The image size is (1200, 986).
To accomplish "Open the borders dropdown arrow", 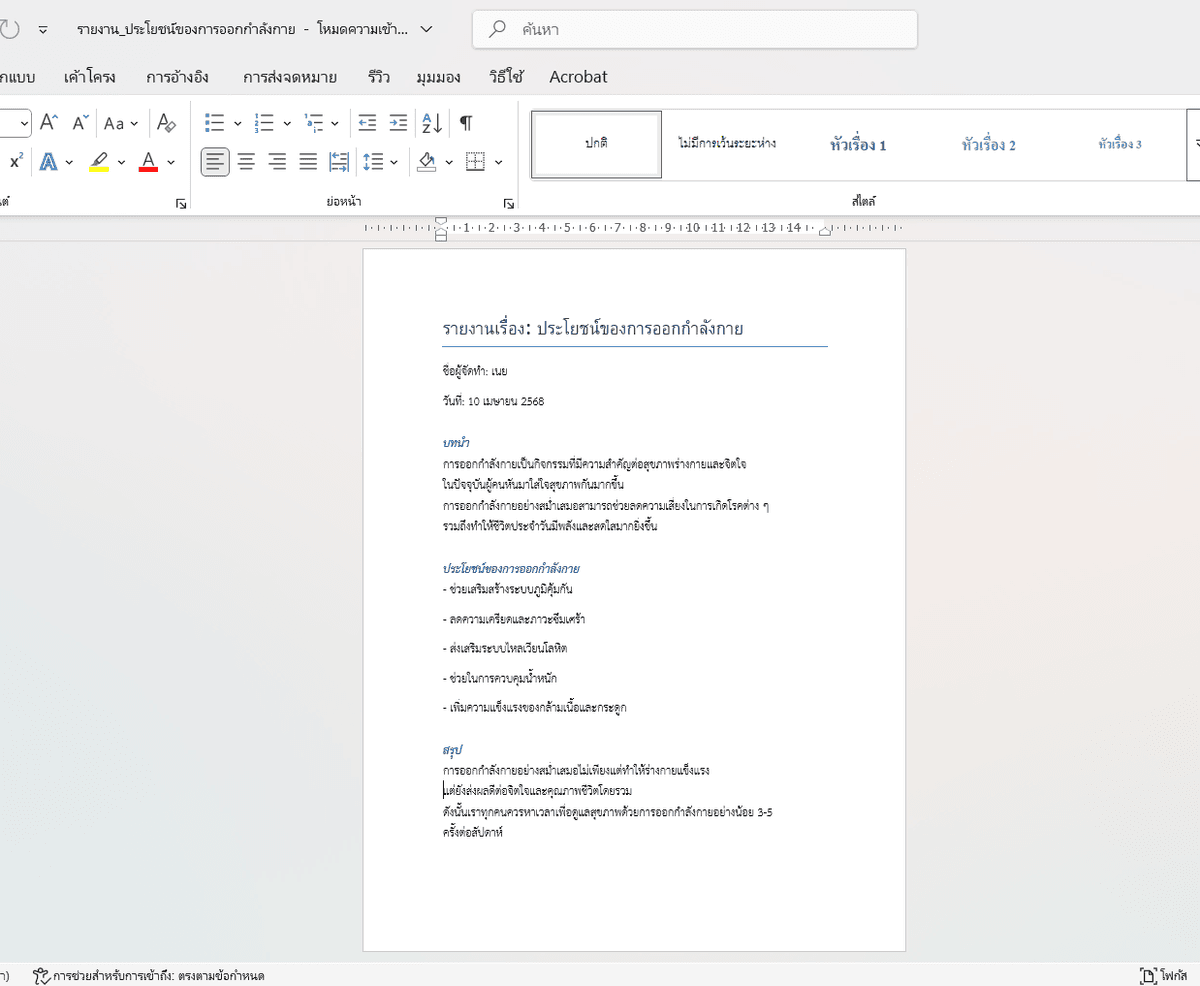I will [x=498, y=162].
